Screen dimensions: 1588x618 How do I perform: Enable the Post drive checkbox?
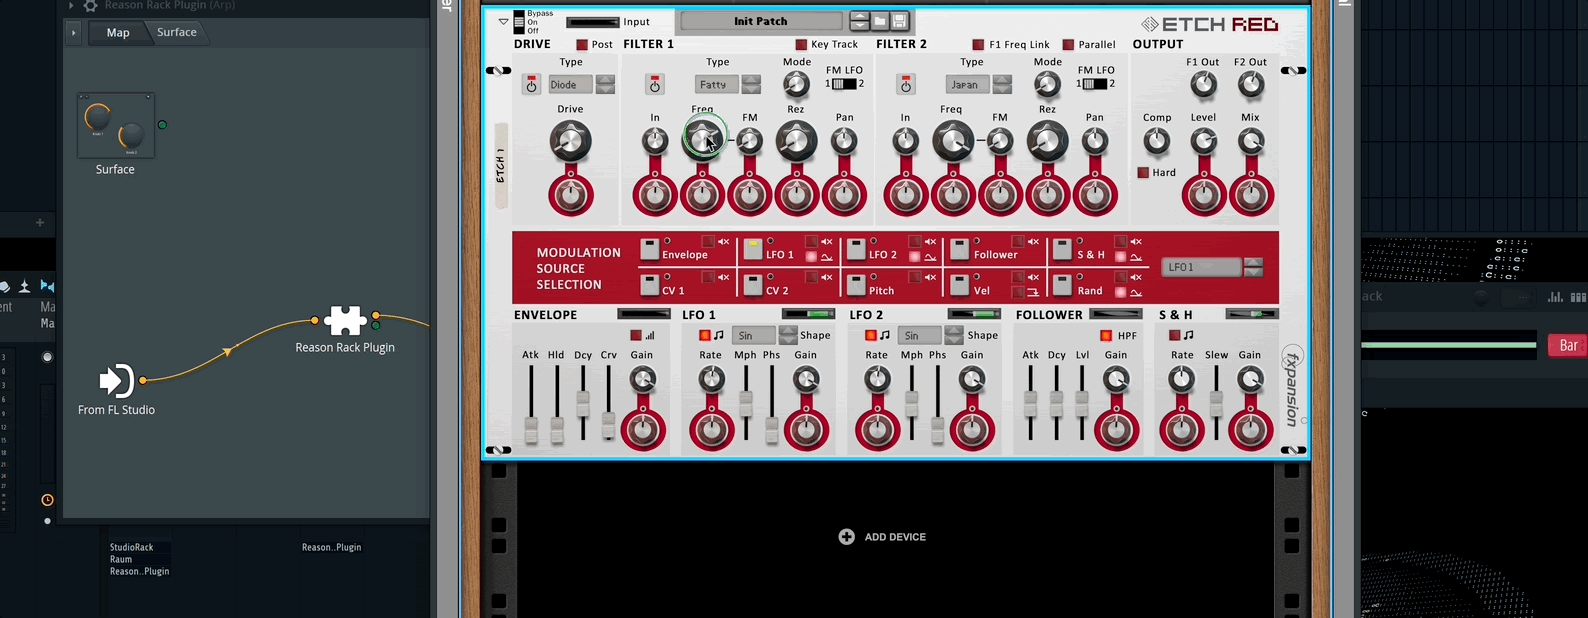pos(582,45)
